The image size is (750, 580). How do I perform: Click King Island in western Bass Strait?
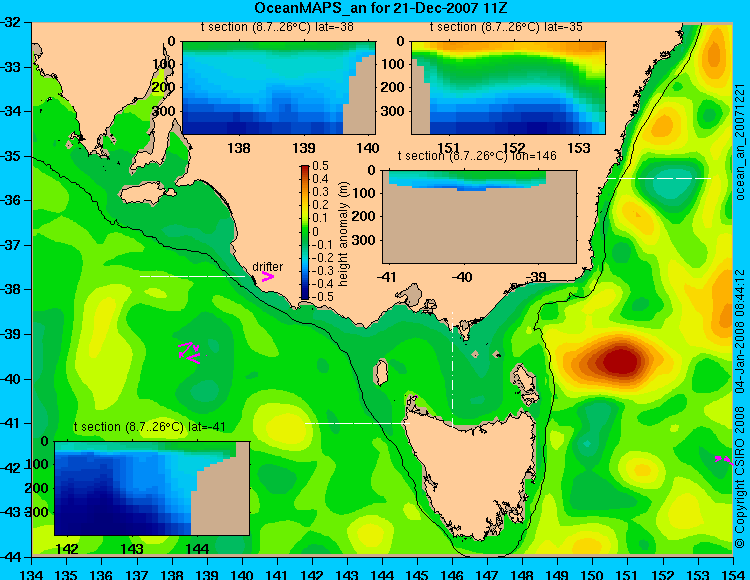tap(381, 372)
